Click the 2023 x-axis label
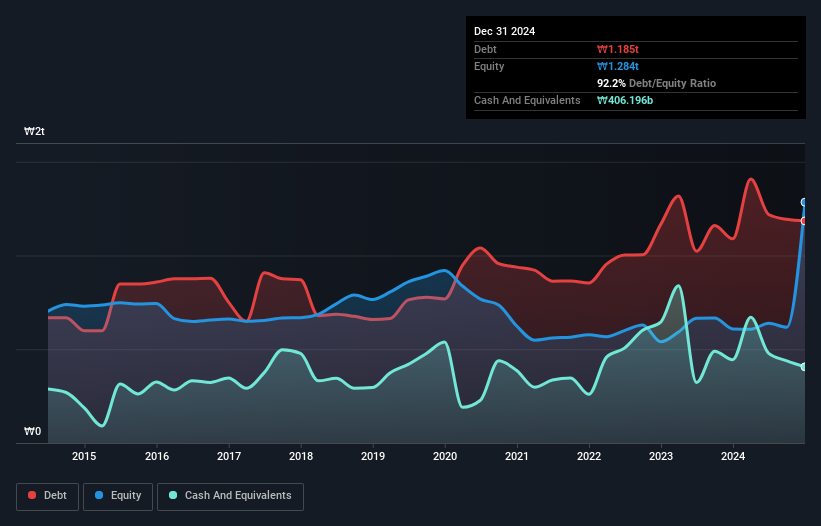Image resolution: width=821 pixels, height=526 pixels. coord(661,456)
